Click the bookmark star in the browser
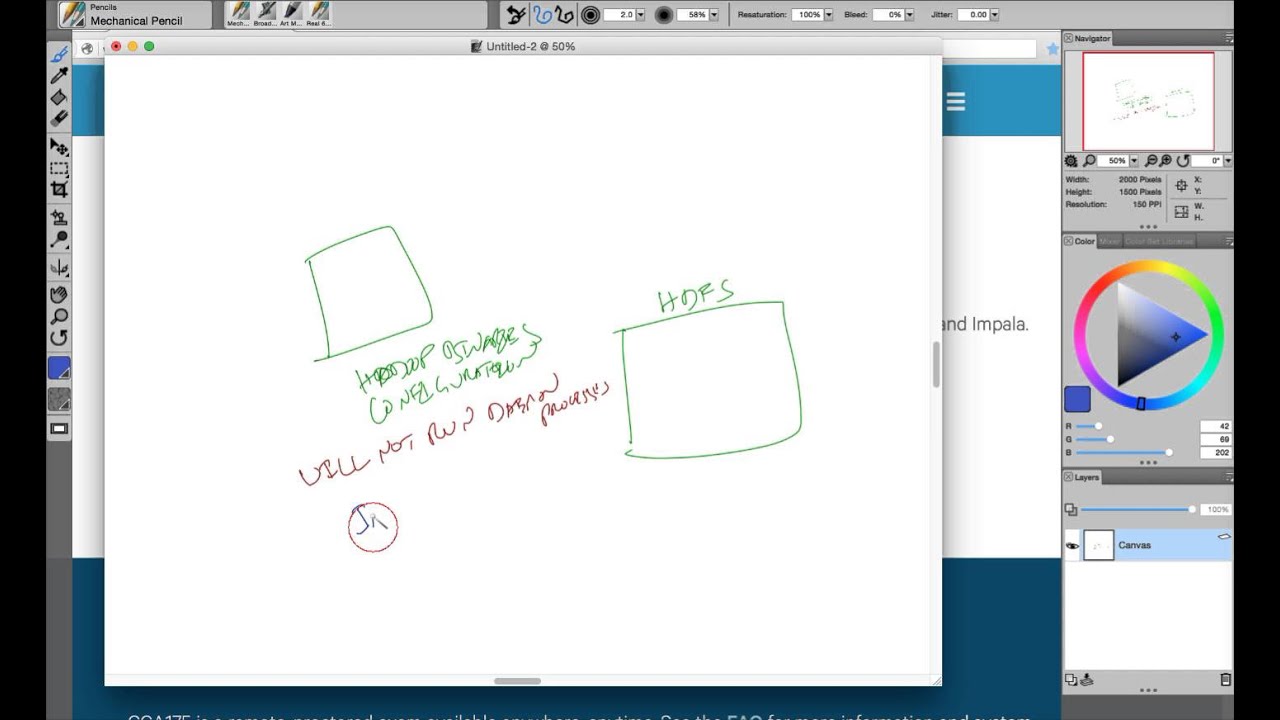The width and height of the screenshot is (1280, 720). 1052,48
